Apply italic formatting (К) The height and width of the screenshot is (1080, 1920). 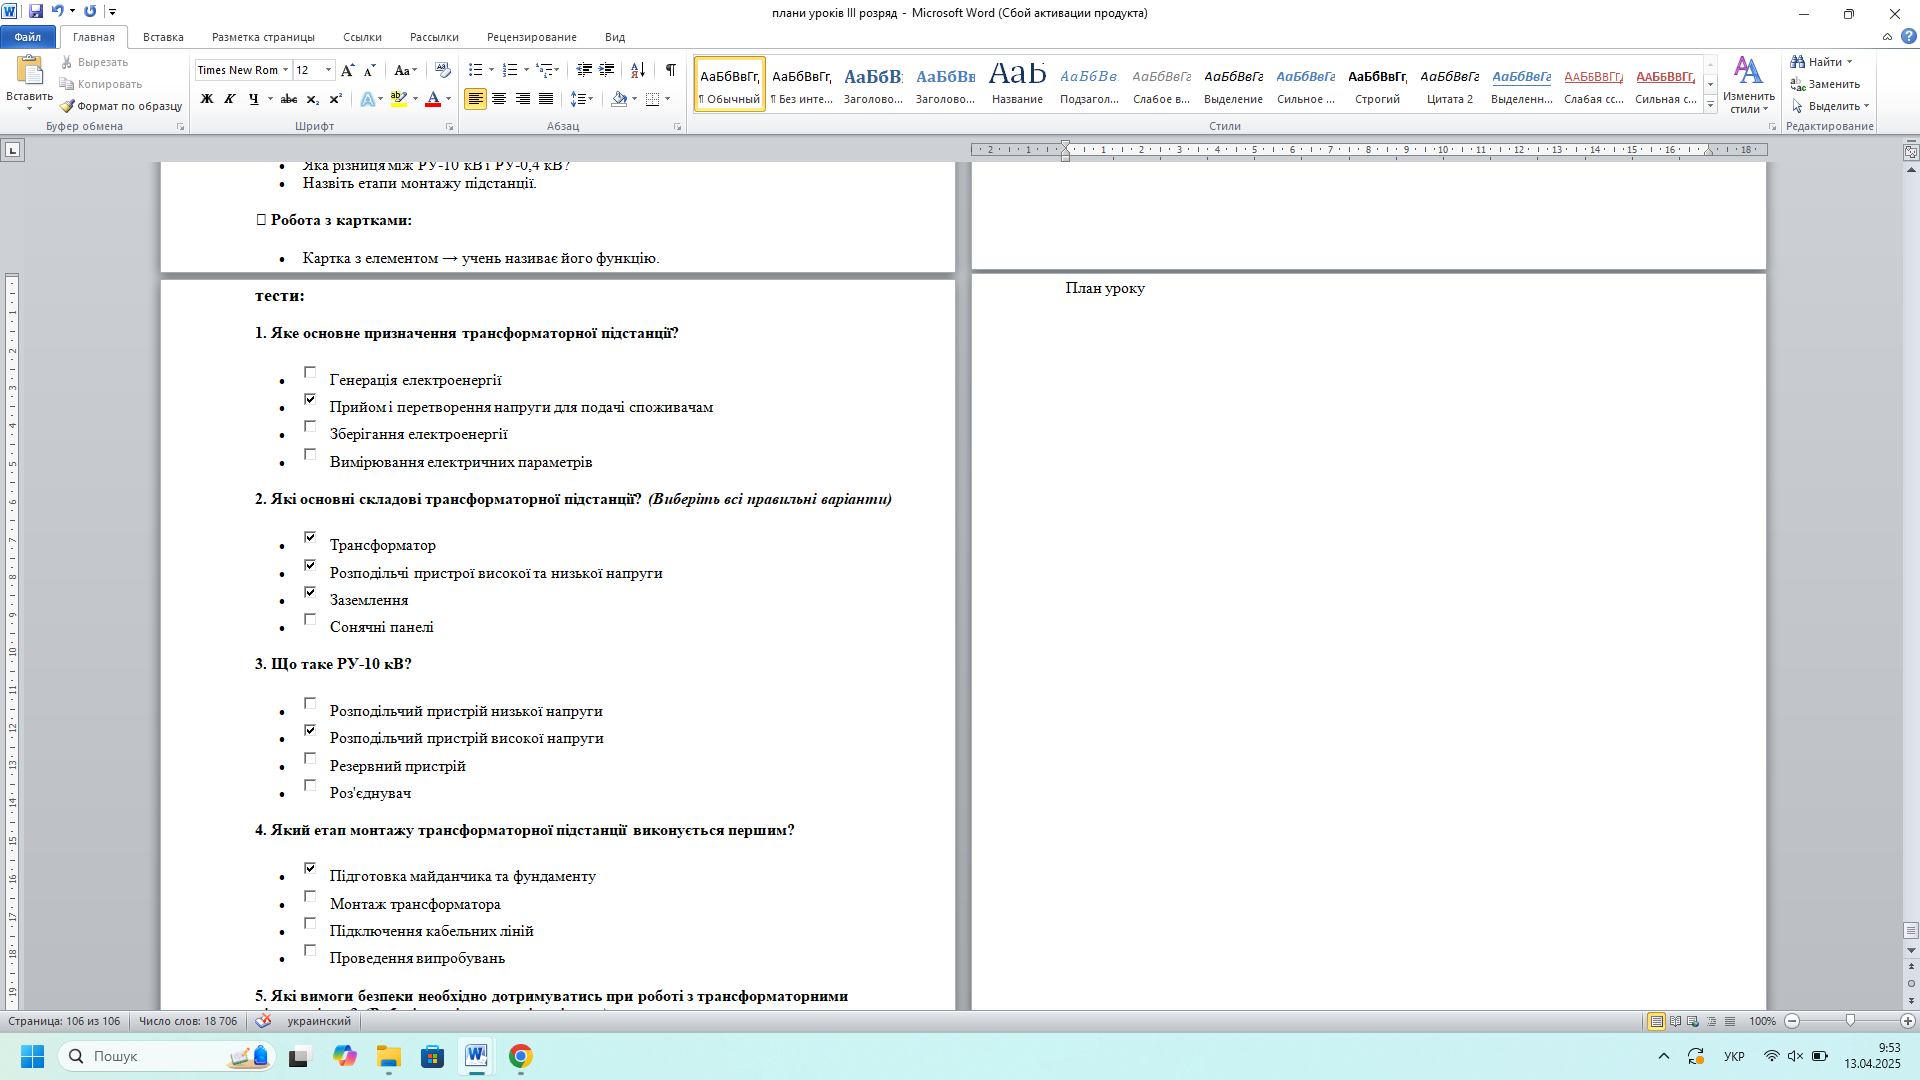[230, 99]
